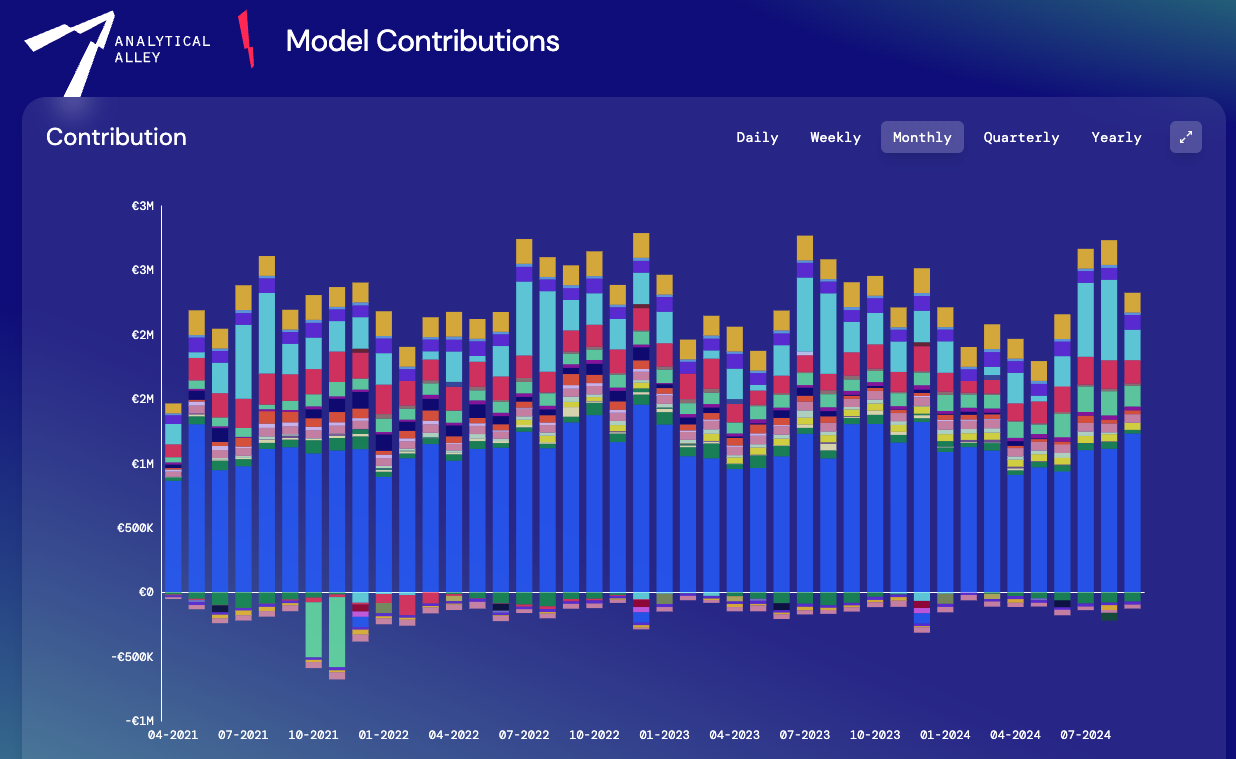Click large green negative segment of 10-2021 bar
Image resolution: width=1236 pixels, height=759 pixels.
tap(313, 629)
